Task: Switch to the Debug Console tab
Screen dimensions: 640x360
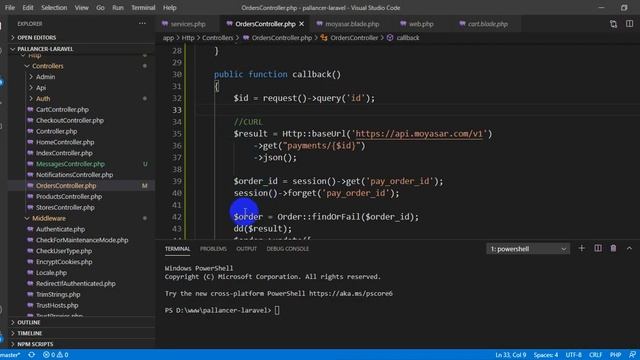Action: pyautogui.click(x=287, y=249)
